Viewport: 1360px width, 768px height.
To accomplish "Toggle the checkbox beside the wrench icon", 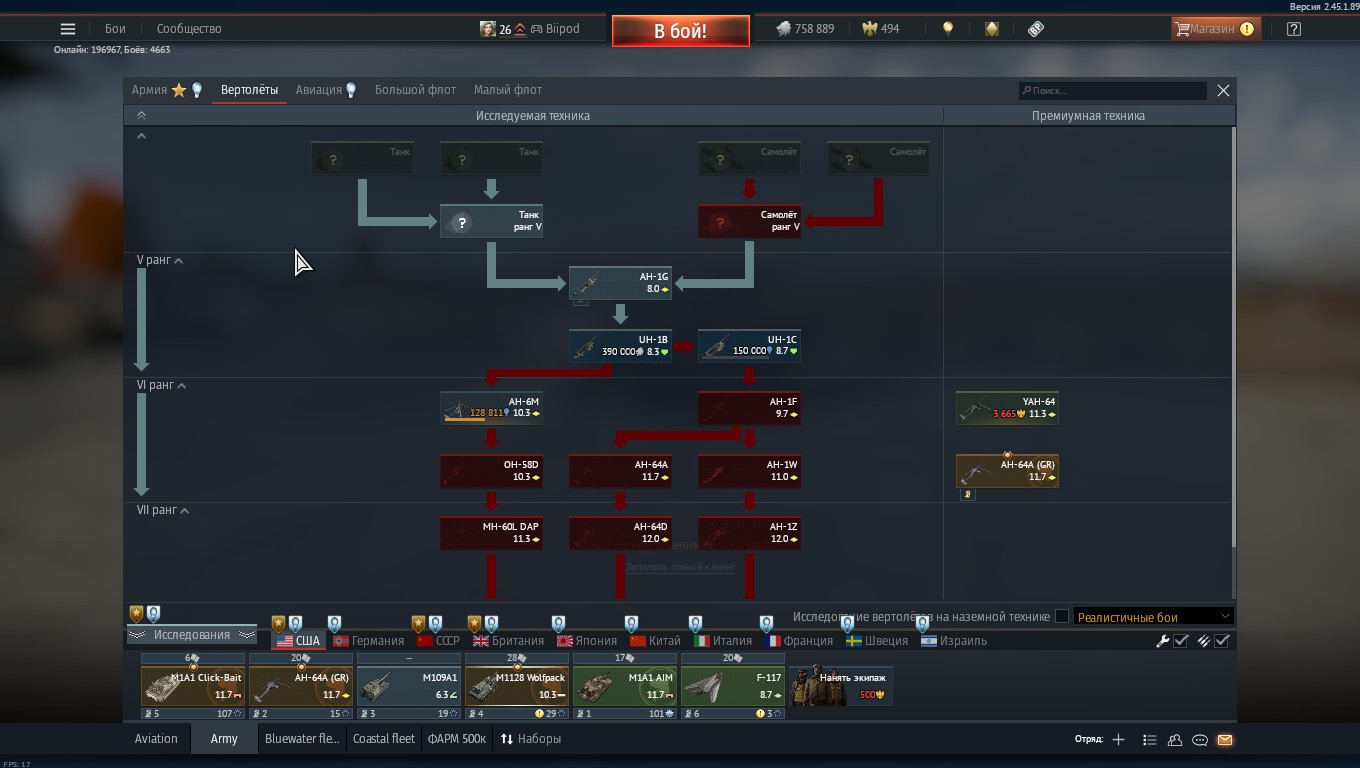I will coord(1181,641).
